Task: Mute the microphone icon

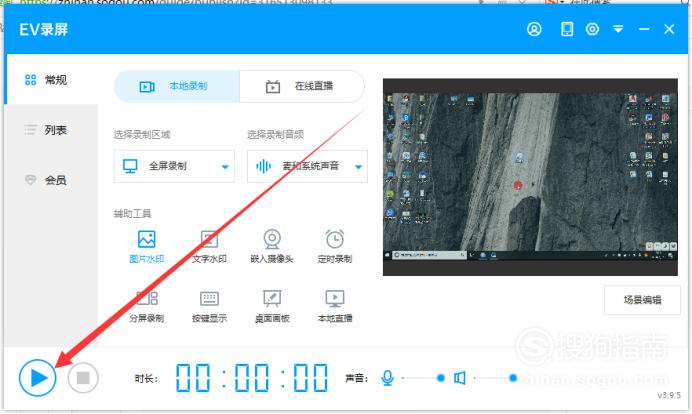Action: 387,378
